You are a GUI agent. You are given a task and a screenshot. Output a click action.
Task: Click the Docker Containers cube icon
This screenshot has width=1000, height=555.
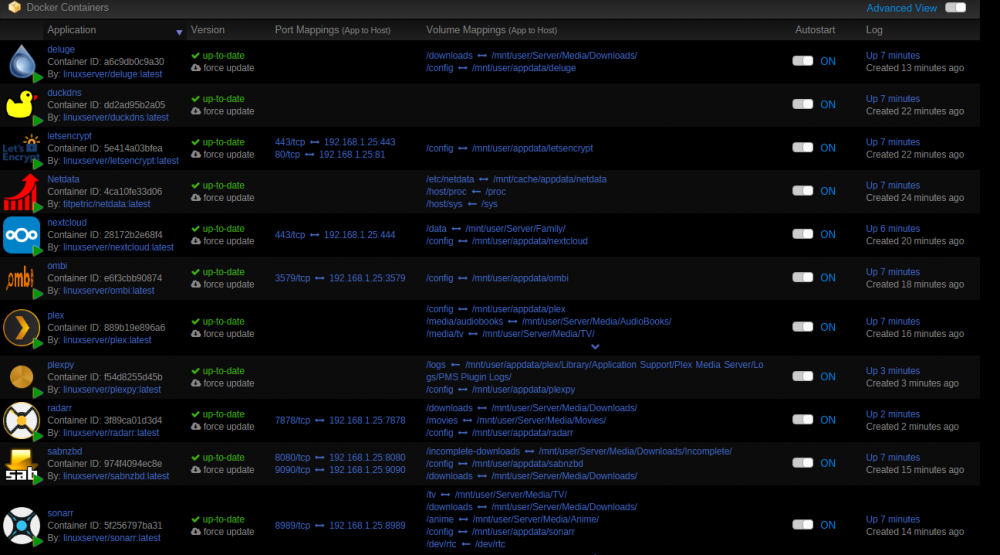(14, 8)
